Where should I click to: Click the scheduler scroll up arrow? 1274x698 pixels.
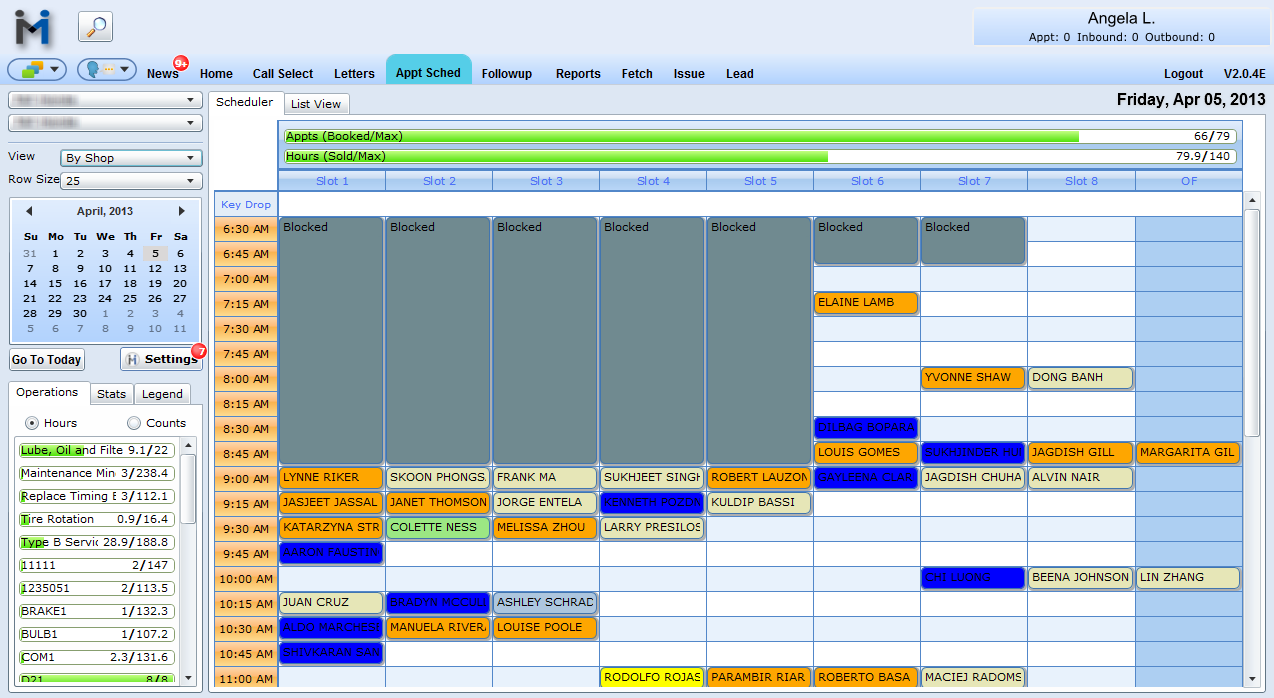(x=1251, y=201)
